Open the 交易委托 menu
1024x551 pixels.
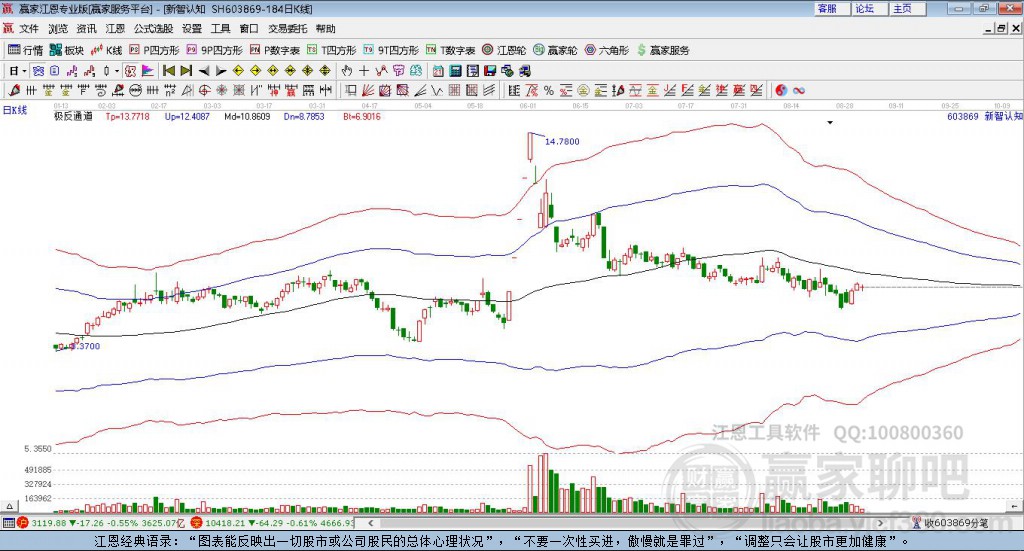[x=287, y=29]
